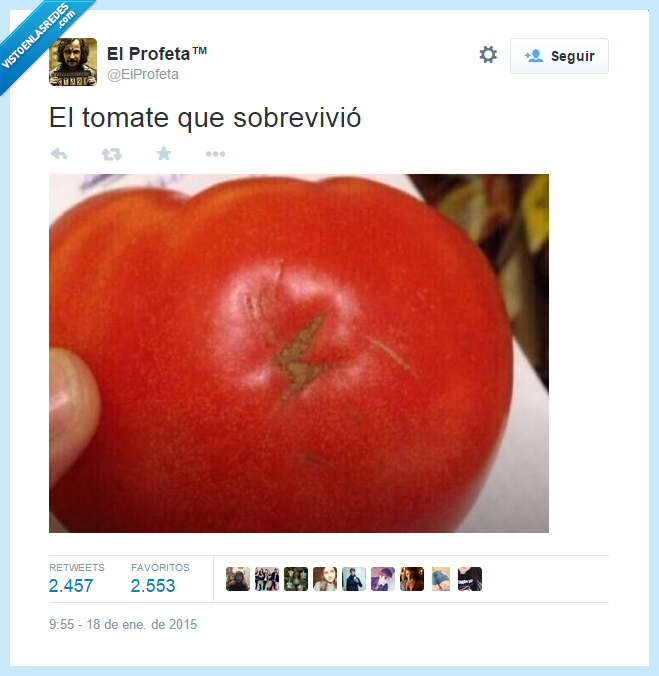Screen dimensions: 659x676
Task: Click the VISTOENLASREDES.com corner banner
Action: 39,37
